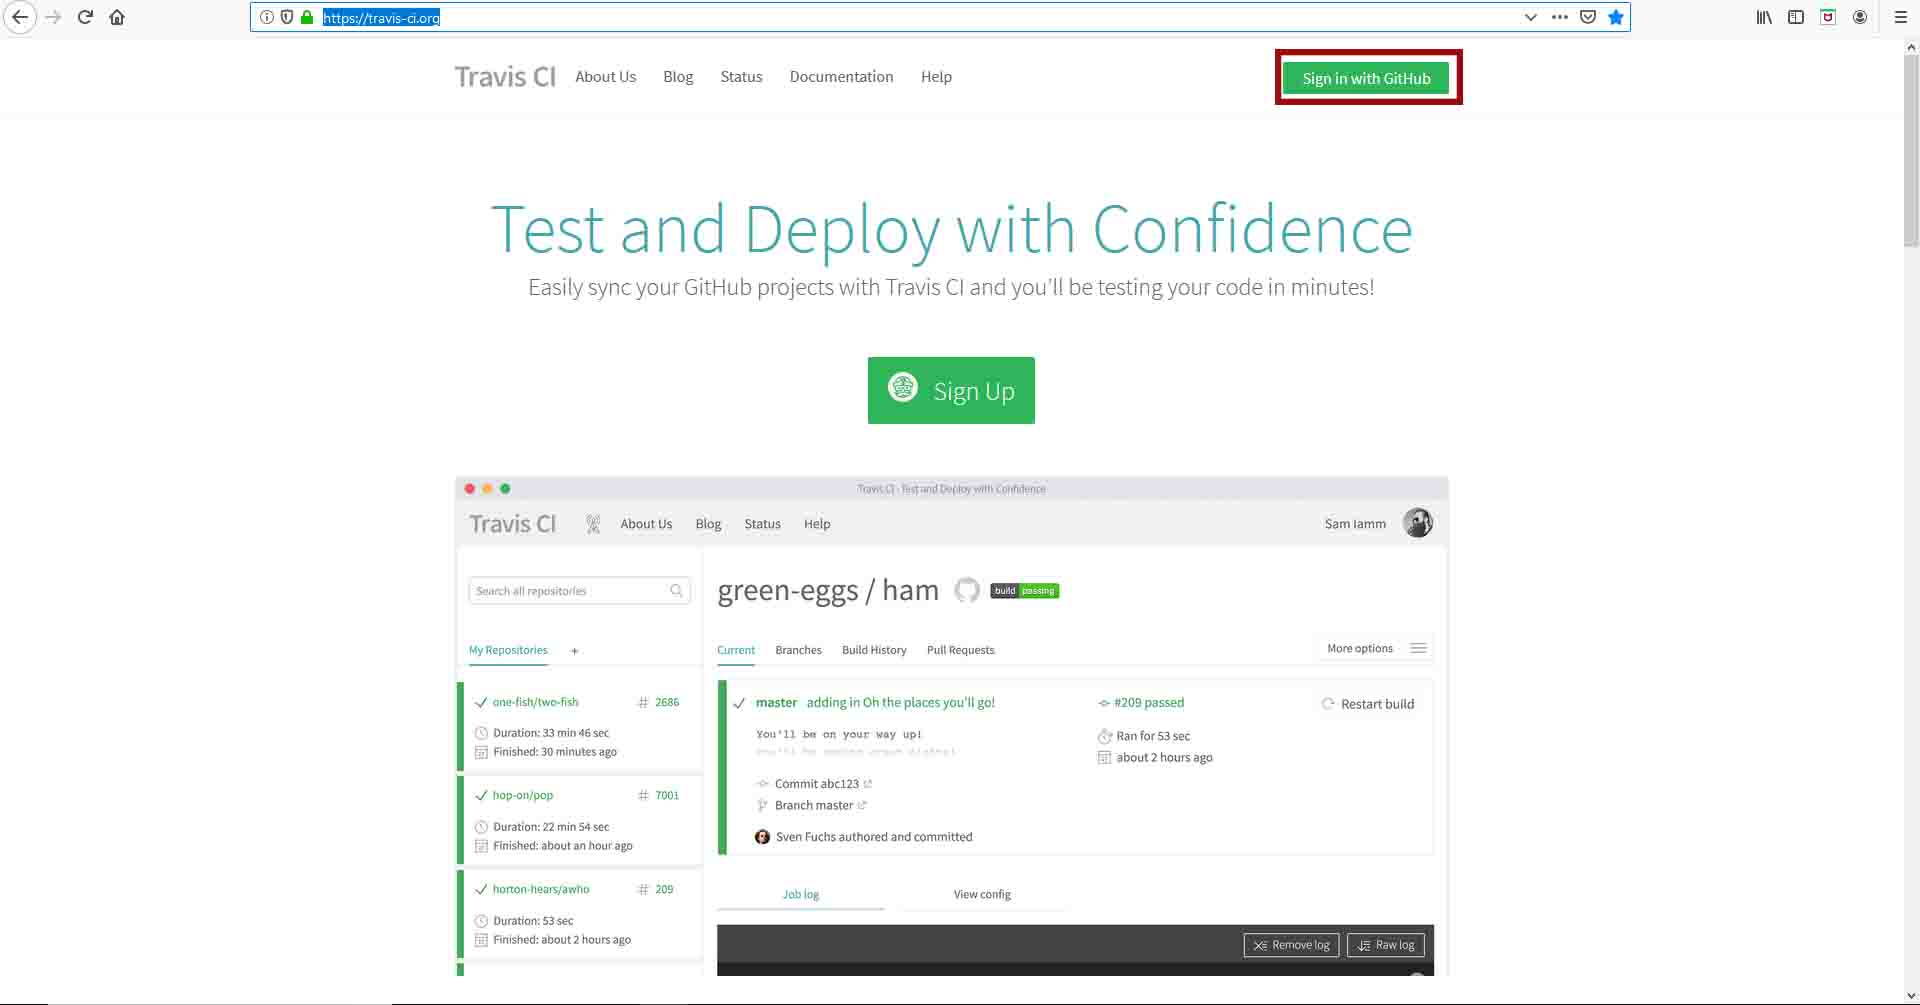Click the Travis CI logo in header
The image size is (1920, 1005).
tap(505, 77)
